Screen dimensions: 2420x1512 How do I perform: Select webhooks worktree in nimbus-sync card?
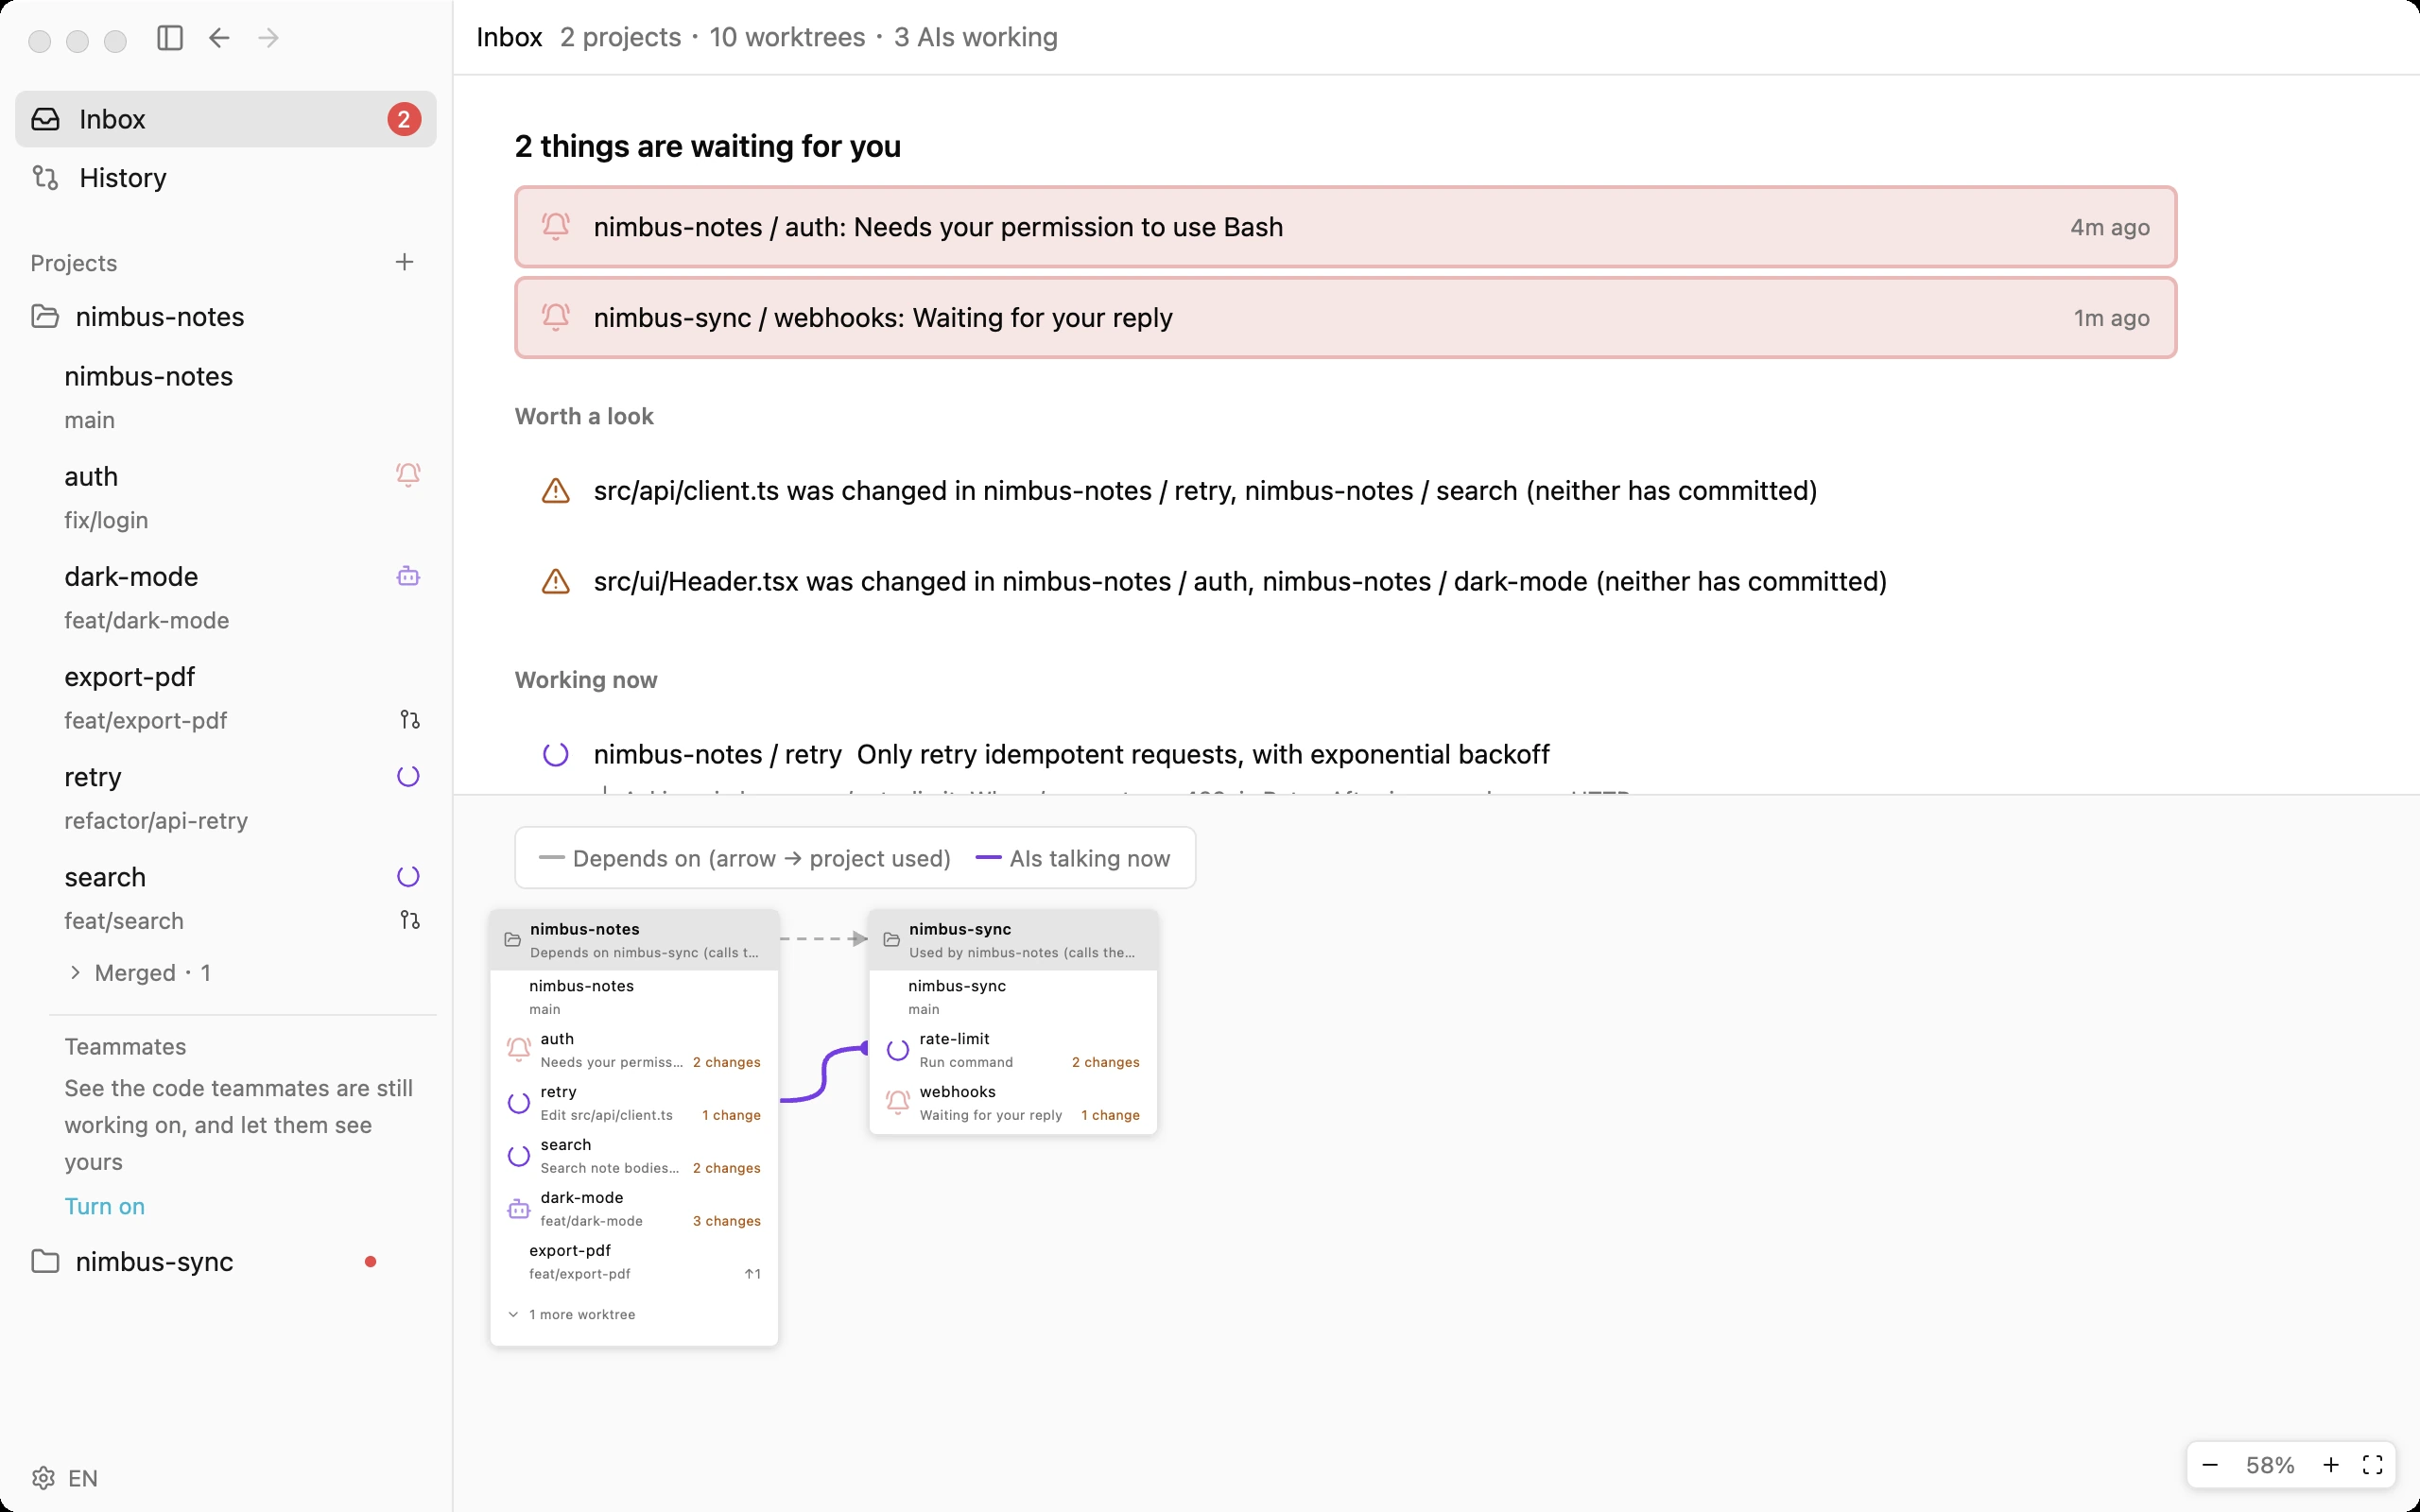(1013, 1103)
